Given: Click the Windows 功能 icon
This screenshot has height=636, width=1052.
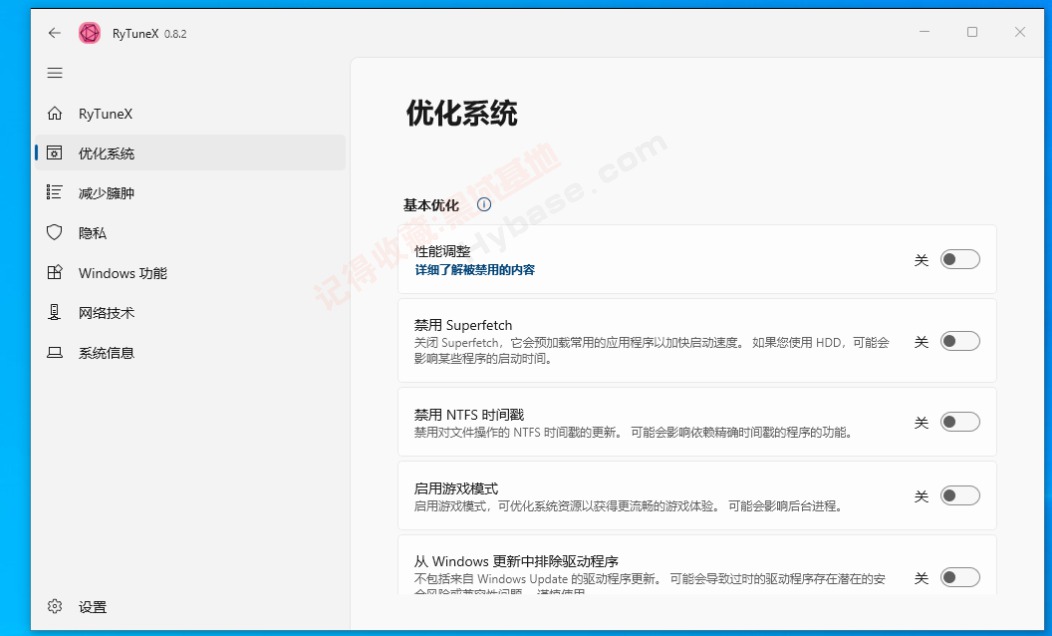Looking at the screenshot, I should click(x=55, y=272).
